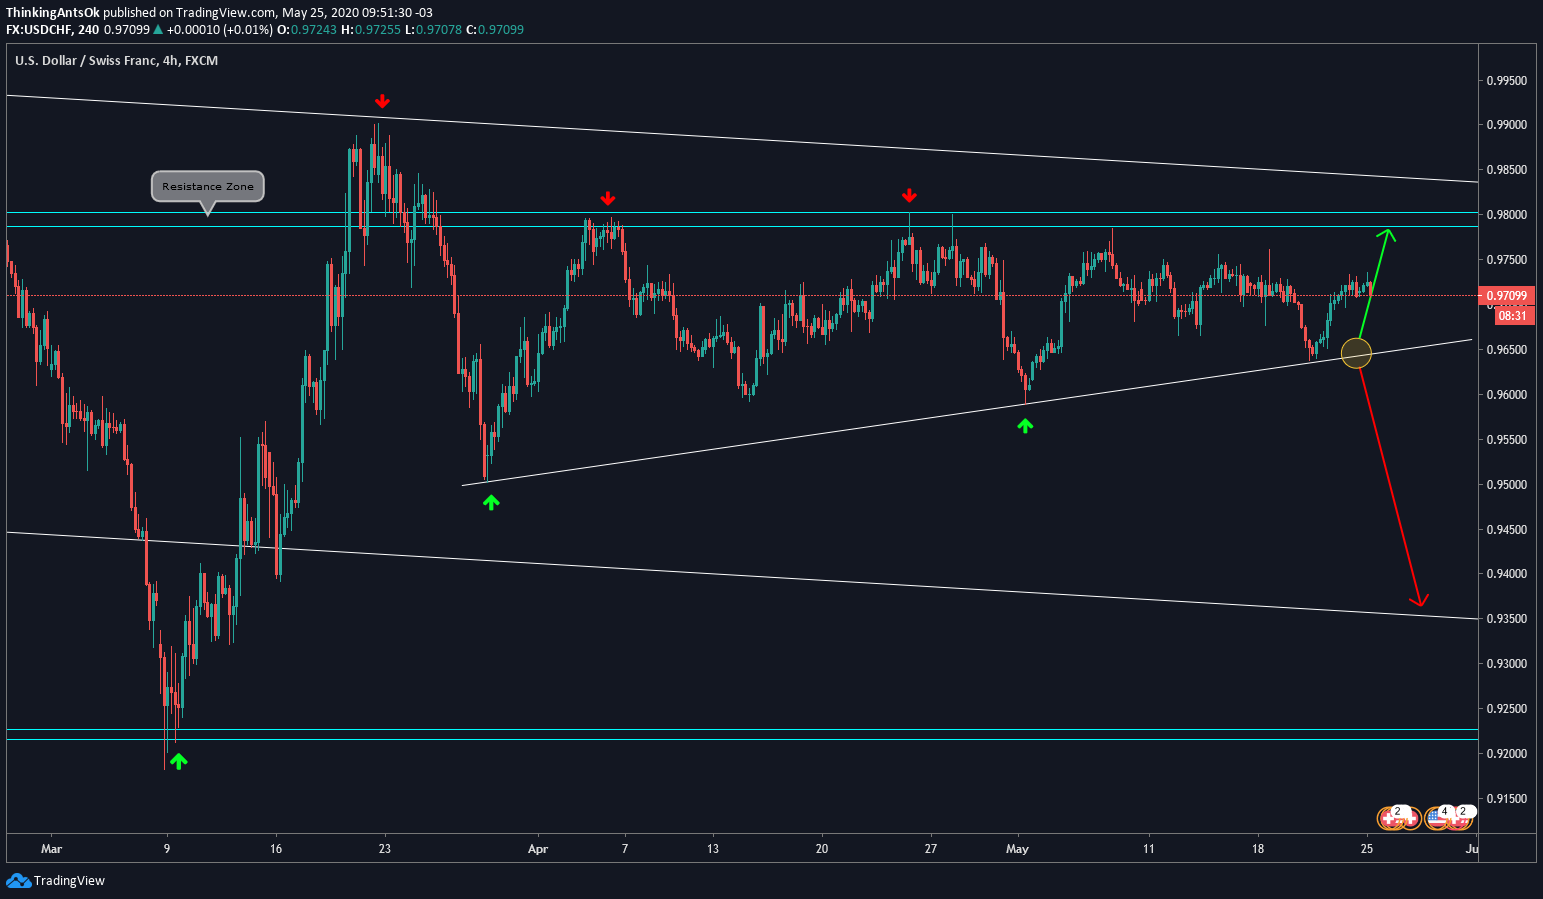Click the 20 date label on time axis
Screen dimensions: 1543x899
(822, 849)
